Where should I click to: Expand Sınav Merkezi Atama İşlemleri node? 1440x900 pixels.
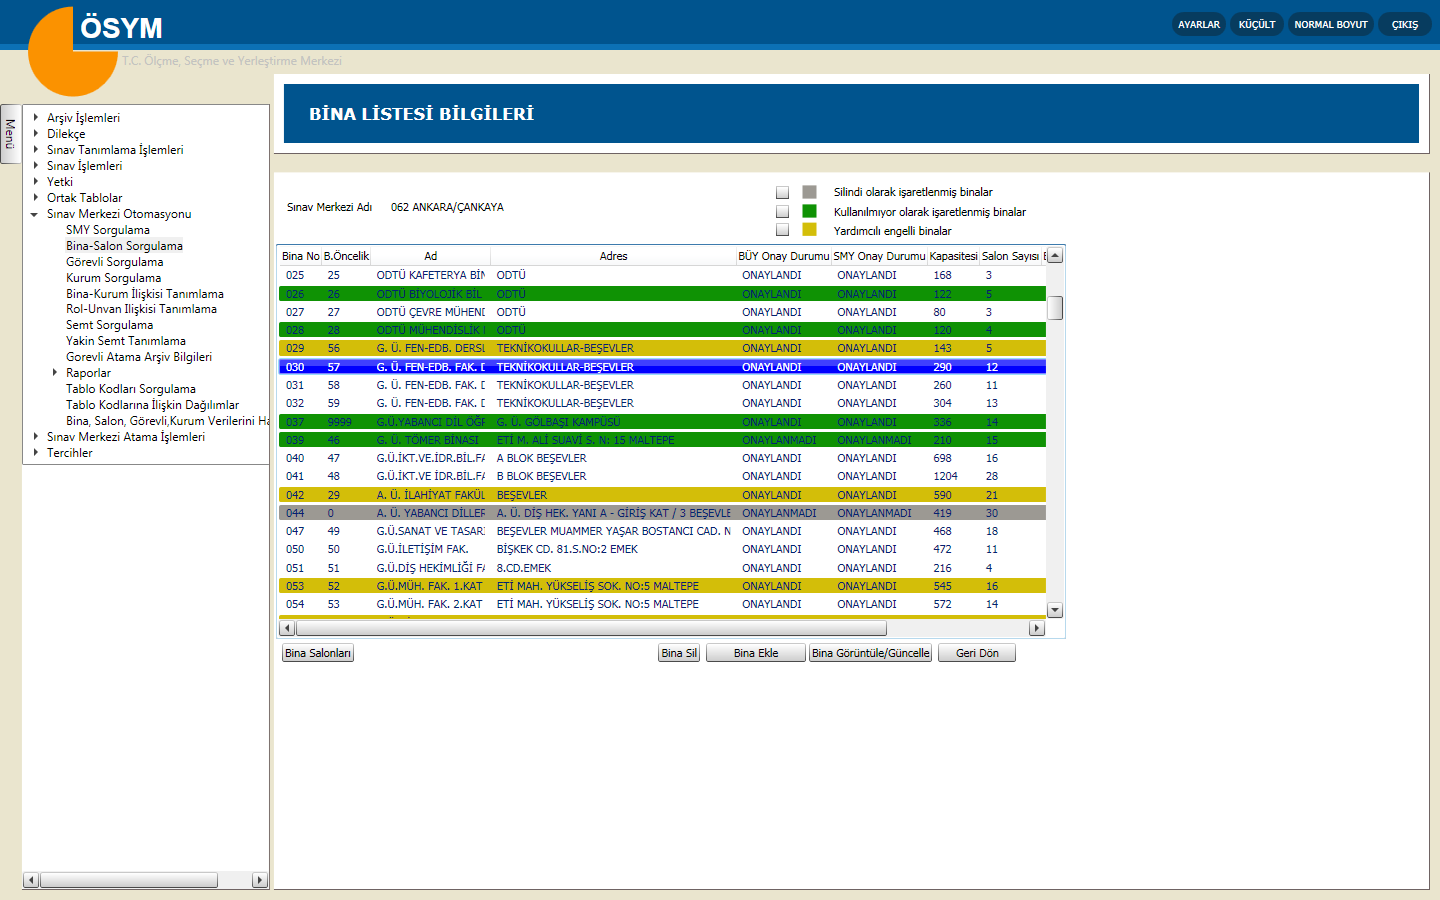tap(35, 436)
